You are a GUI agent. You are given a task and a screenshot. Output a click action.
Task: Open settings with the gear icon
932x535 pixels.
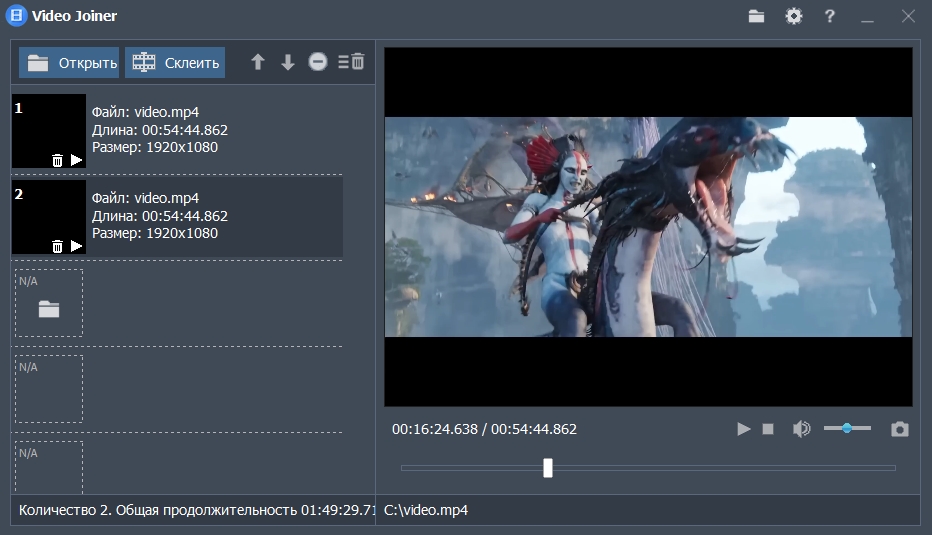[x=794, y=16]
